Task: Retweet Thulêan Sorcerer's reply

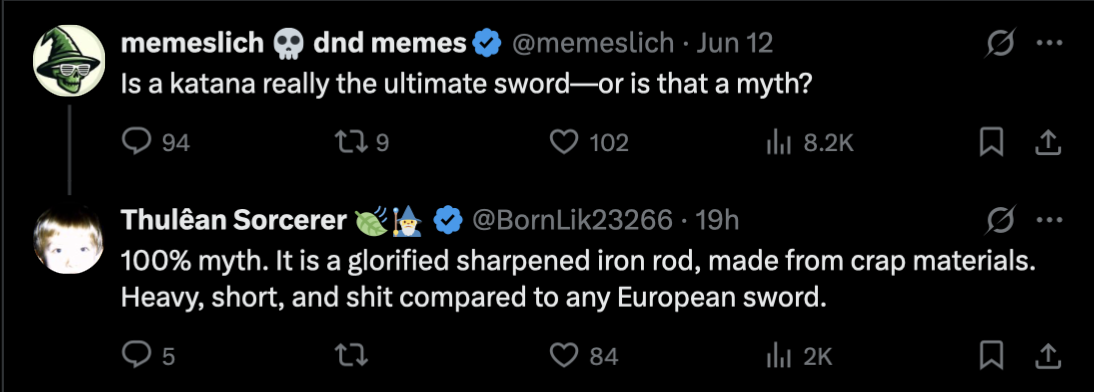Action: click(352, 356)
